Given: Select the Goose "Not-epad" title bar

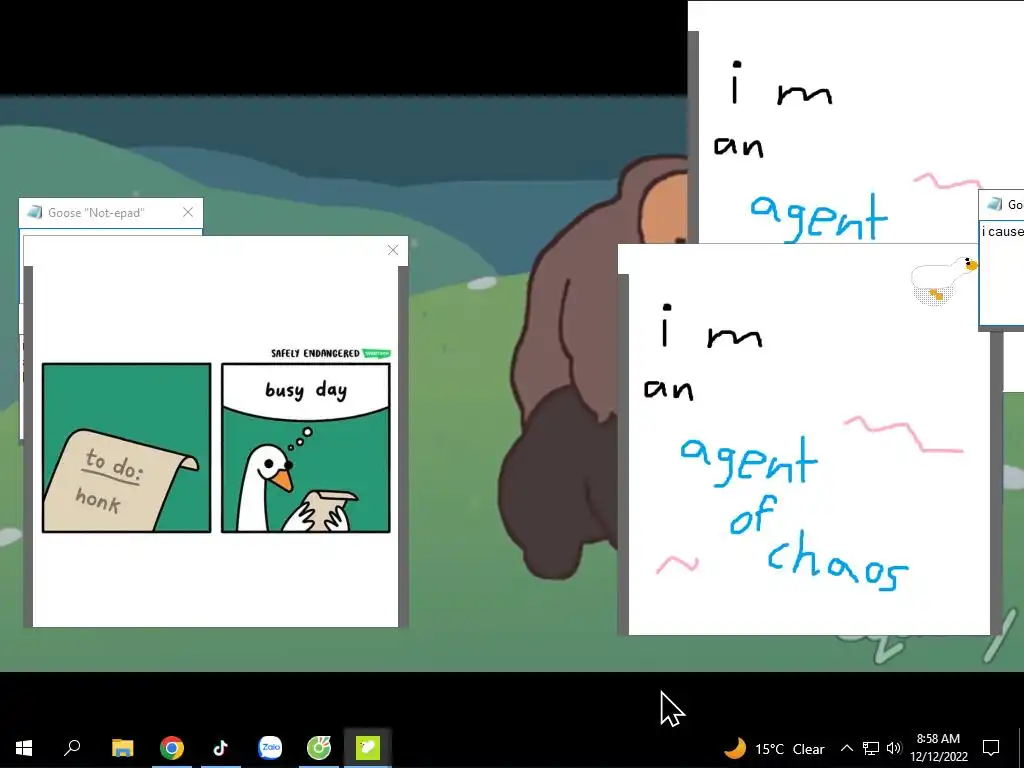Looking at the screenshot, I should pyautogui.click(x=111, y=213).
